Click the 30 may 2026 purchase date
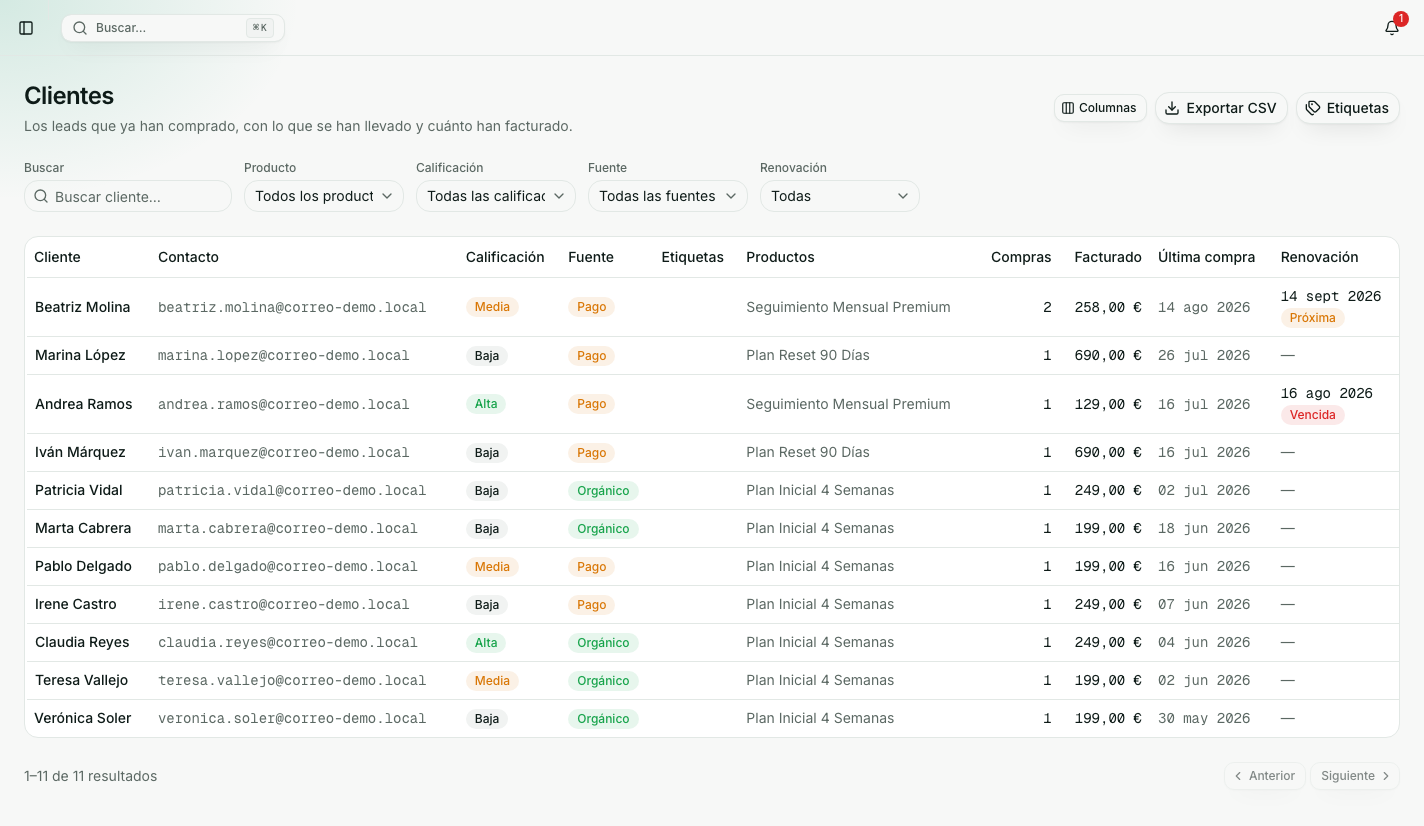The height and width of the screenshot is (826, 1424). tap(1204, 718)
